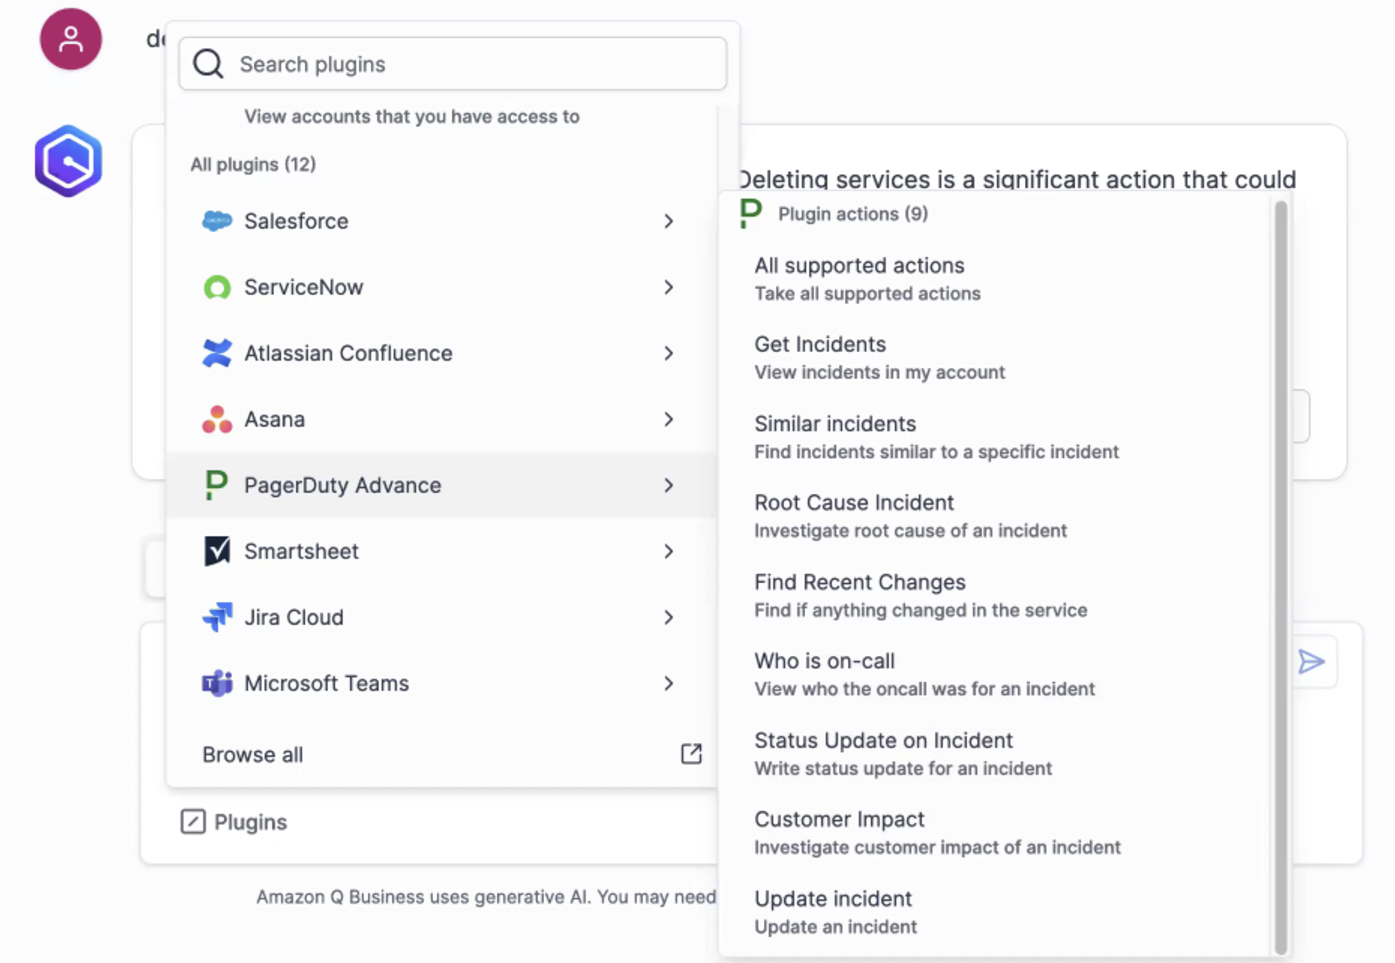Screen dimensions: 1395x963
Task: Open Browse all external link icon
Action: [691, 754]
